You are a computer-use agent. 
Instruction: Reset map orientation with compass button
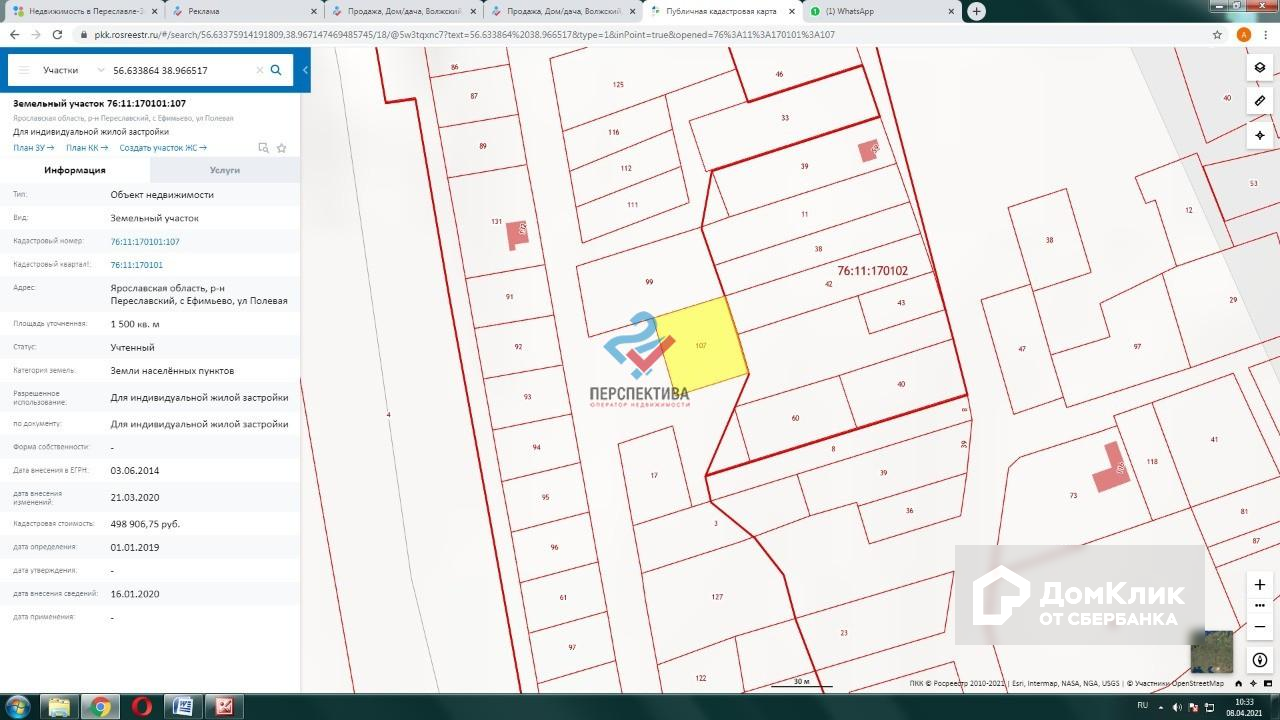[x=1260, y=660]
